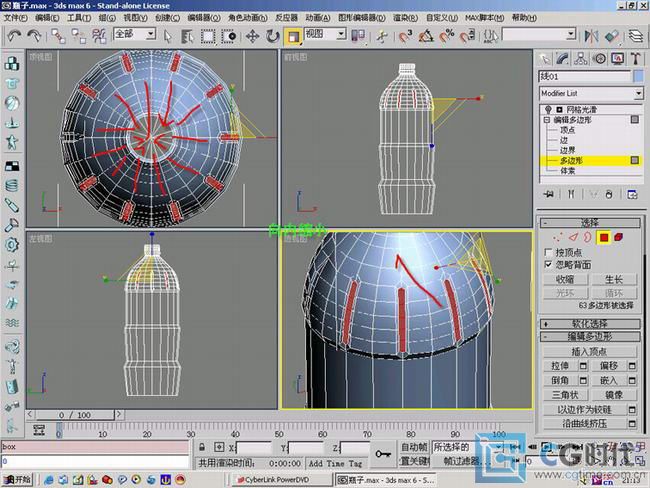The height and width of the screenshot is (488, 650).
Task: Switch to the Modify tab with the arc icon
Action: pos(563,59)
